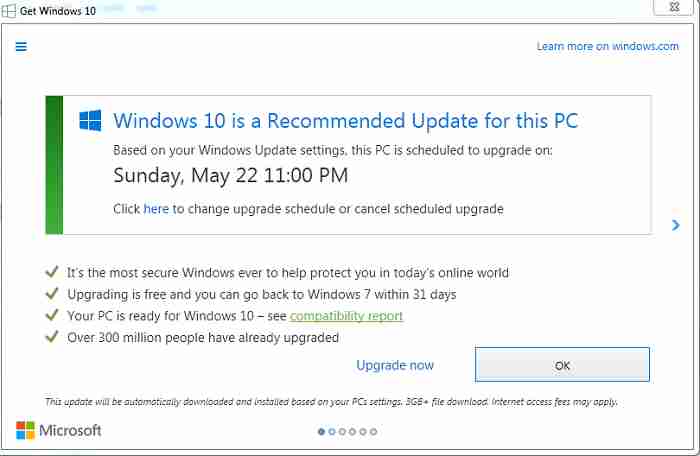700x456 pixels.
Task: Click checkmark beside most secure Windows line
Action: pos(51,272)
